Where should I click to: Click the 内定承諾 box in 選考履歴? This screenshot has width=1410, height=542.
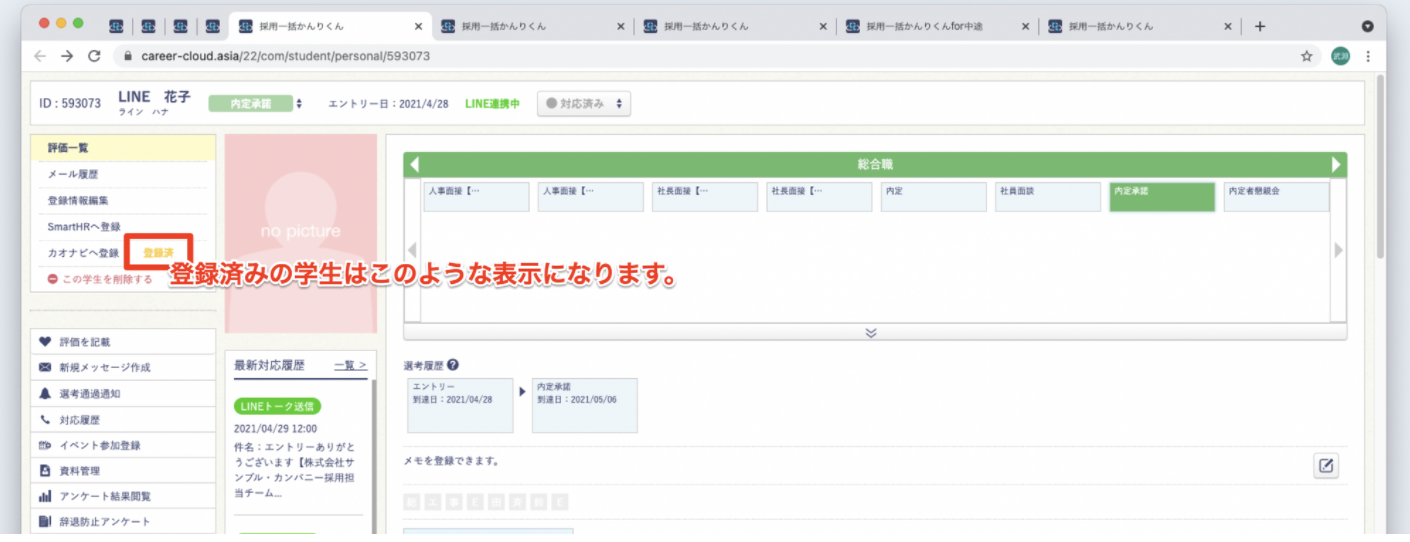coord(584,405)
